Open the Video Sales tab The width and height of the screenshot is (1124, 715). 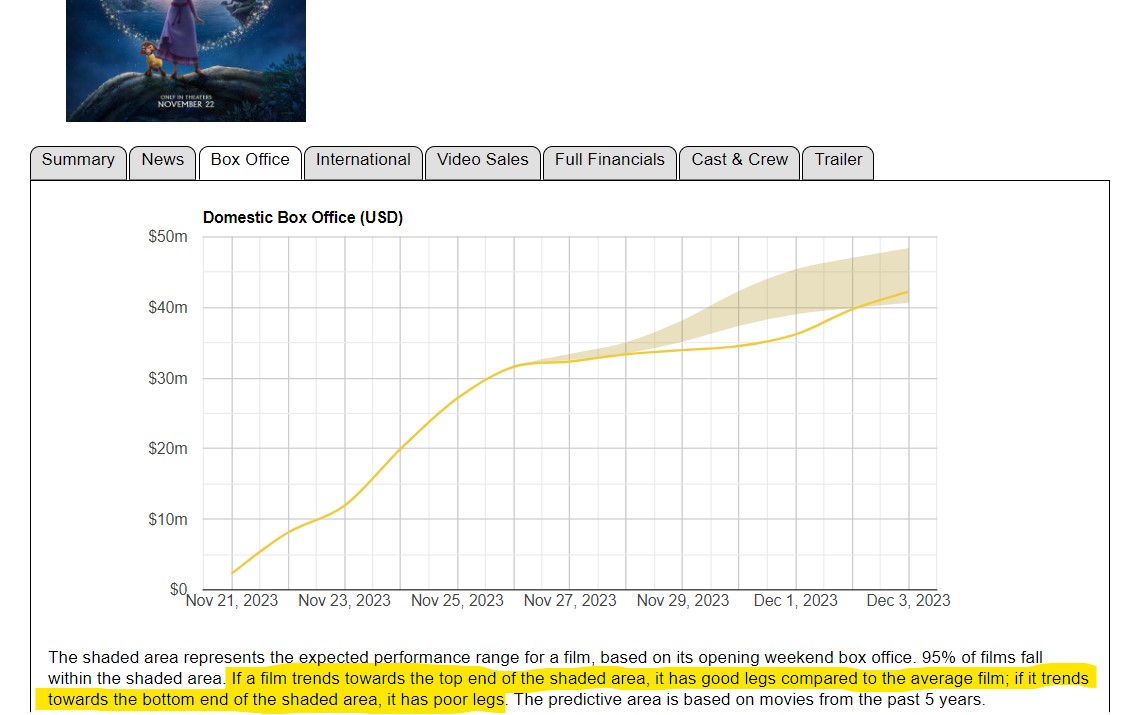point(482,160)
